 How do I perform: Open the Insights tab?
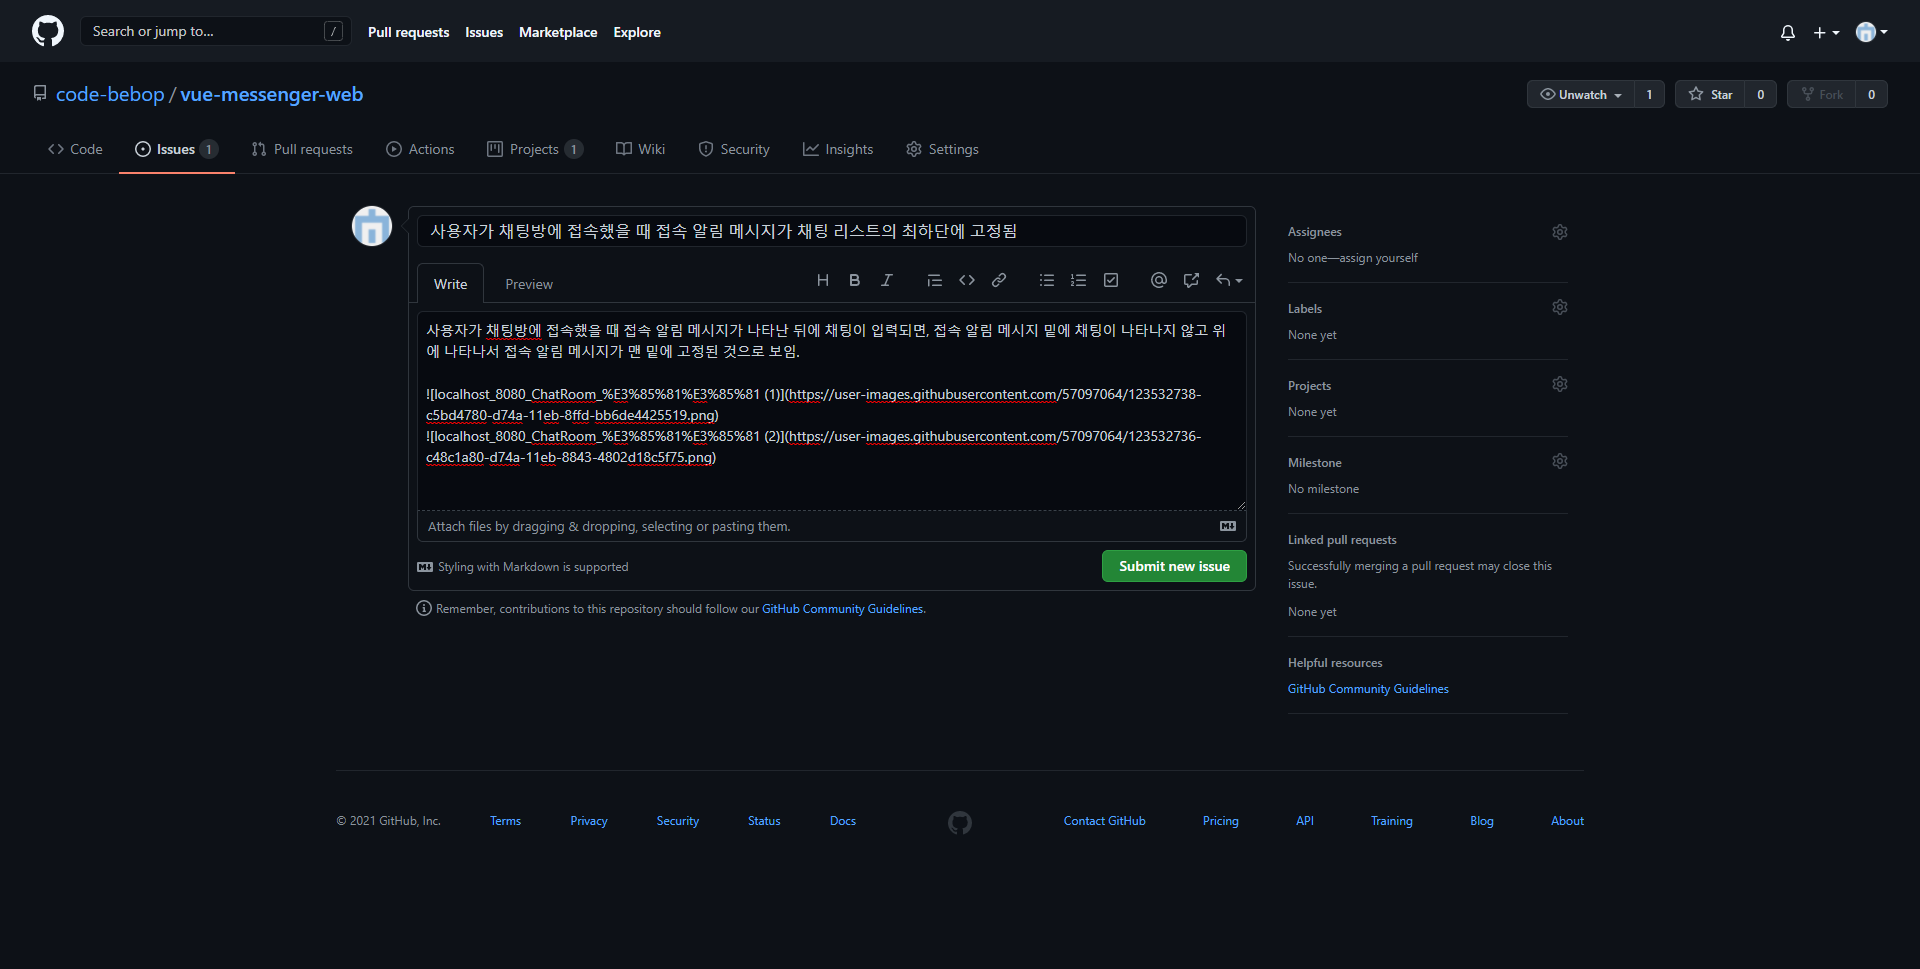838,149
